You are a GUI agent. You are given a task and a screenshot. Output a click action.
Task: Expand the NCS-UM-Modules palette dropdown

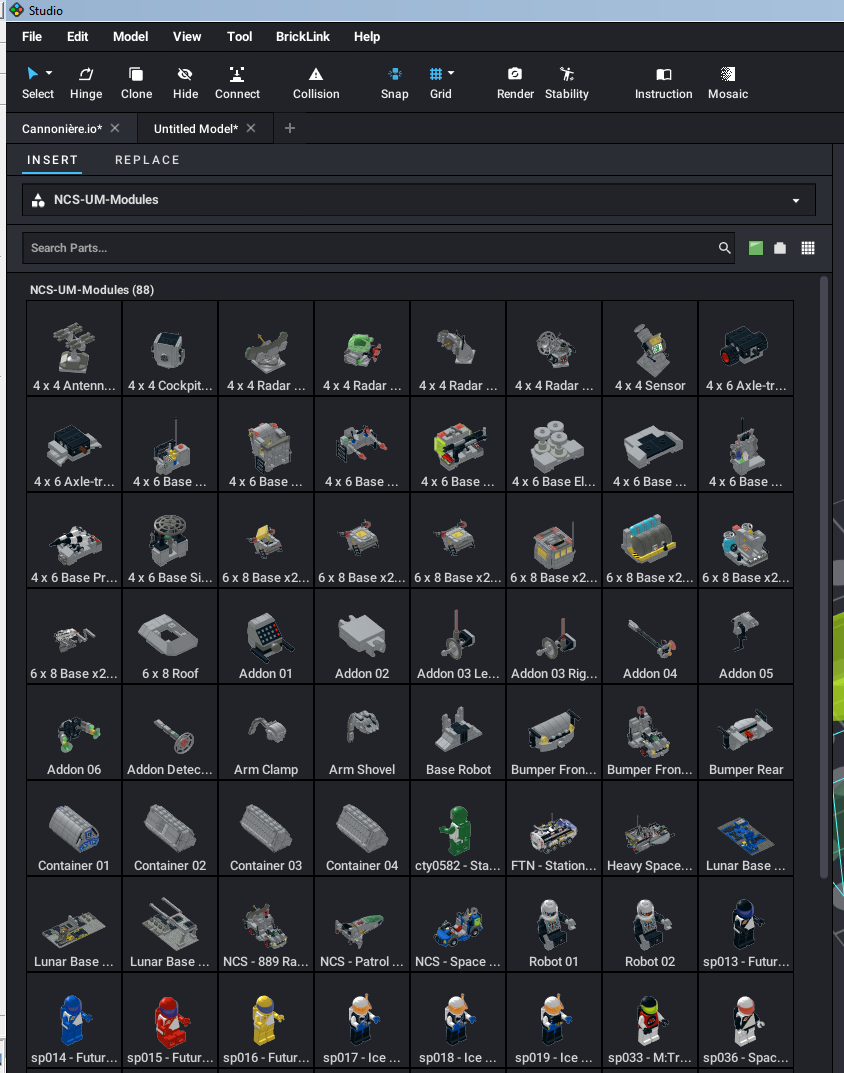[x=796, y=200]
